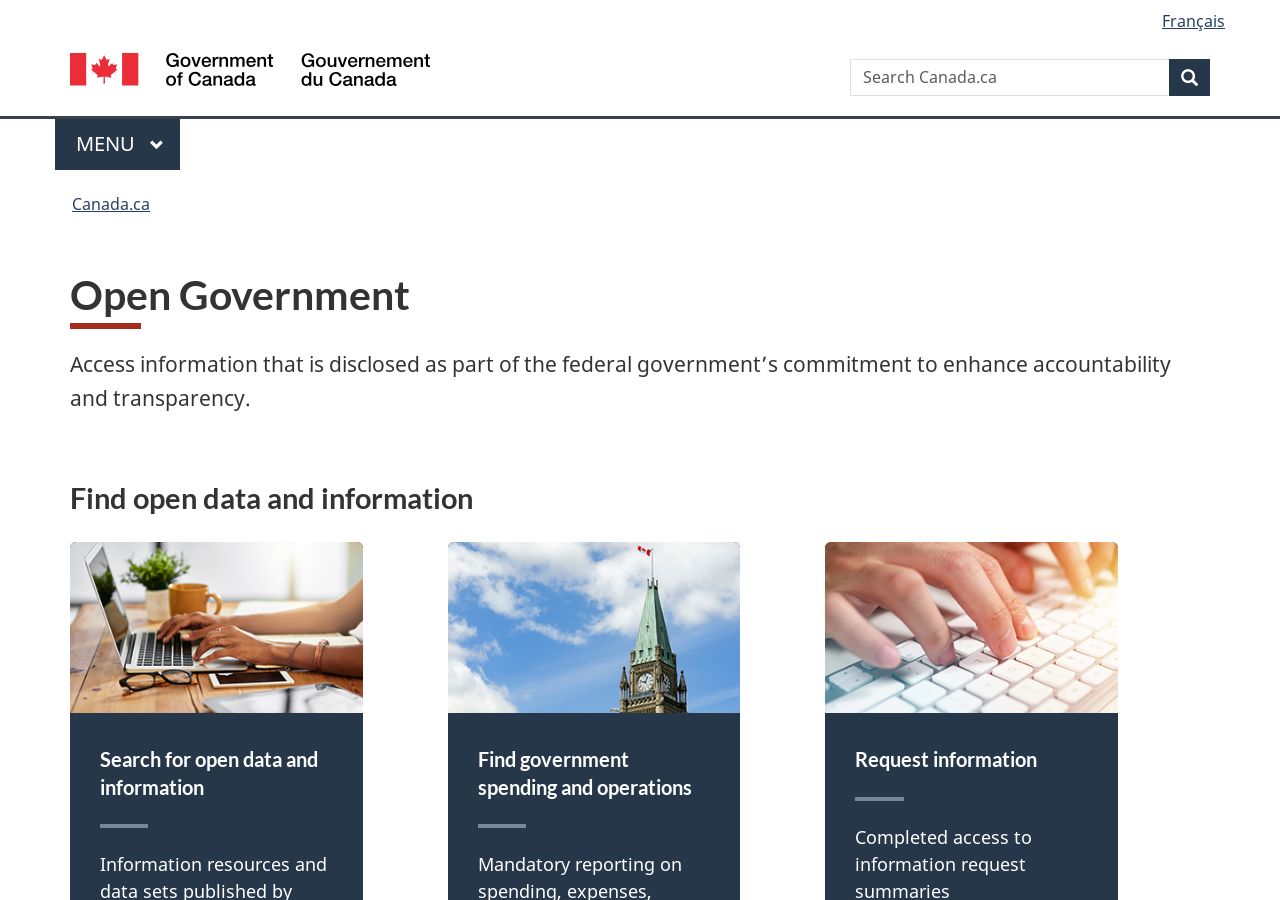This screenshot has width=1280, height=900.
Task: Open Search for open data and information
Action: point(209,773)
